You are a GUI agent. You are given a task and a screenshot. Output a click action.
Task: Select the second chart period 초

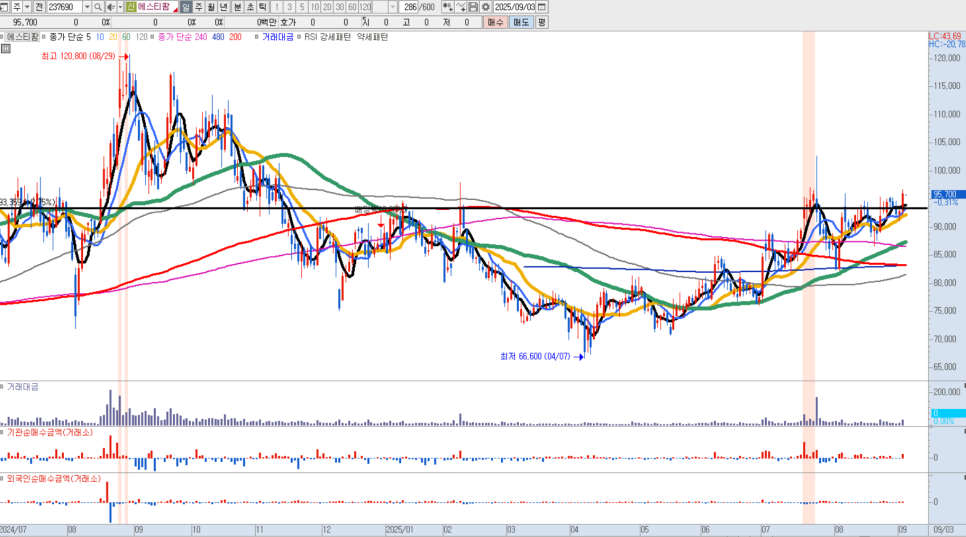[250, 7]
